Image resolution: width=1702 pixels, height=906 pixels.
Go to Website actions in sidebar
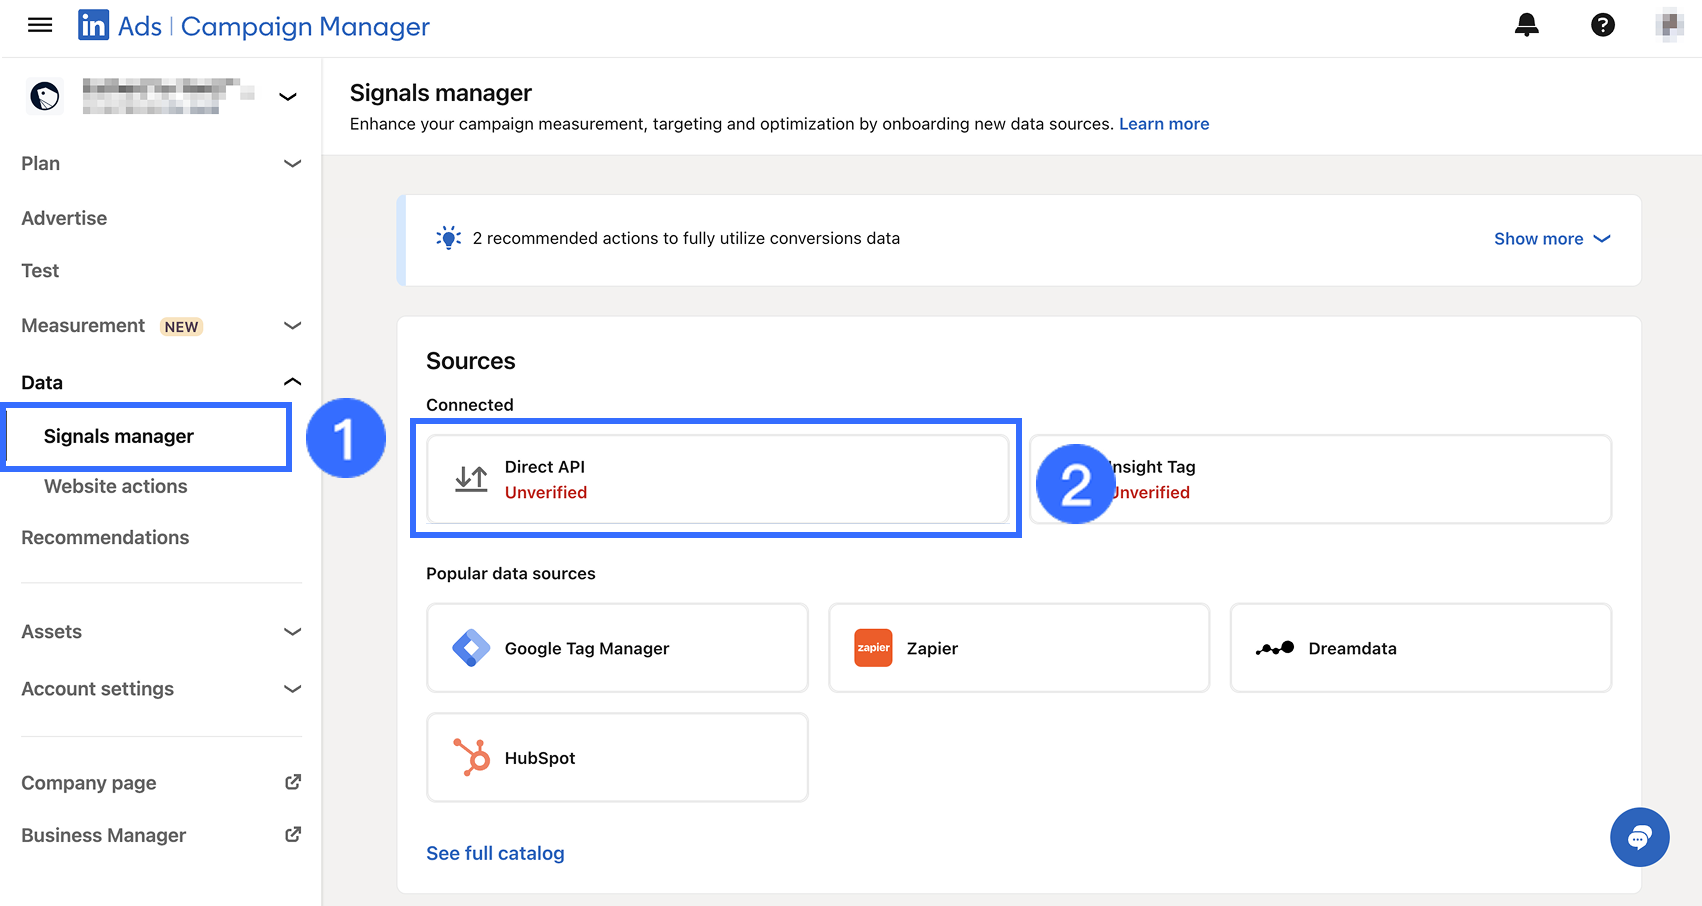[x=116, y=486]
